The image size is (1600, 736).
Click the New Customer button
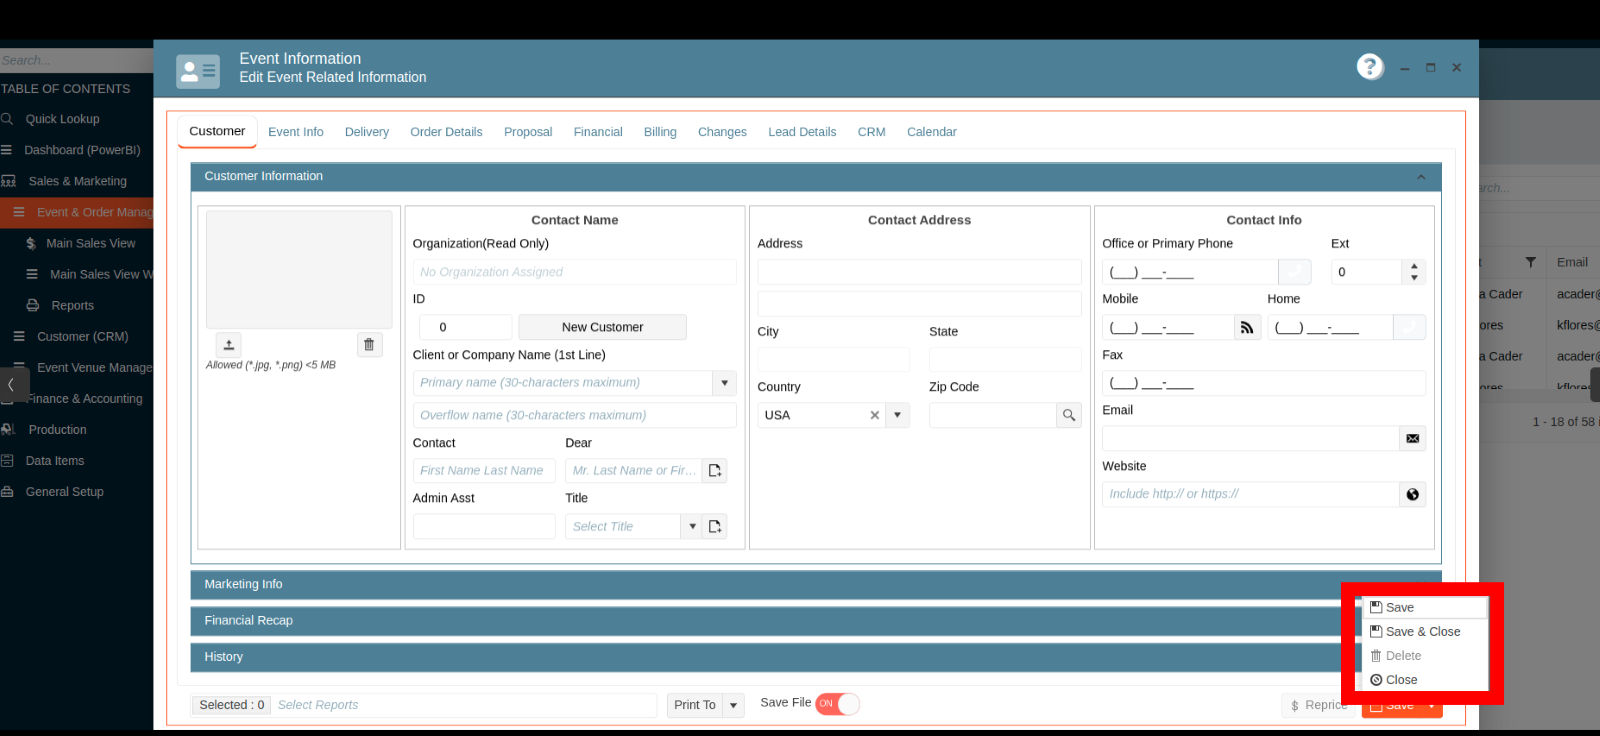pyautogui.click(x=602, y=327)
